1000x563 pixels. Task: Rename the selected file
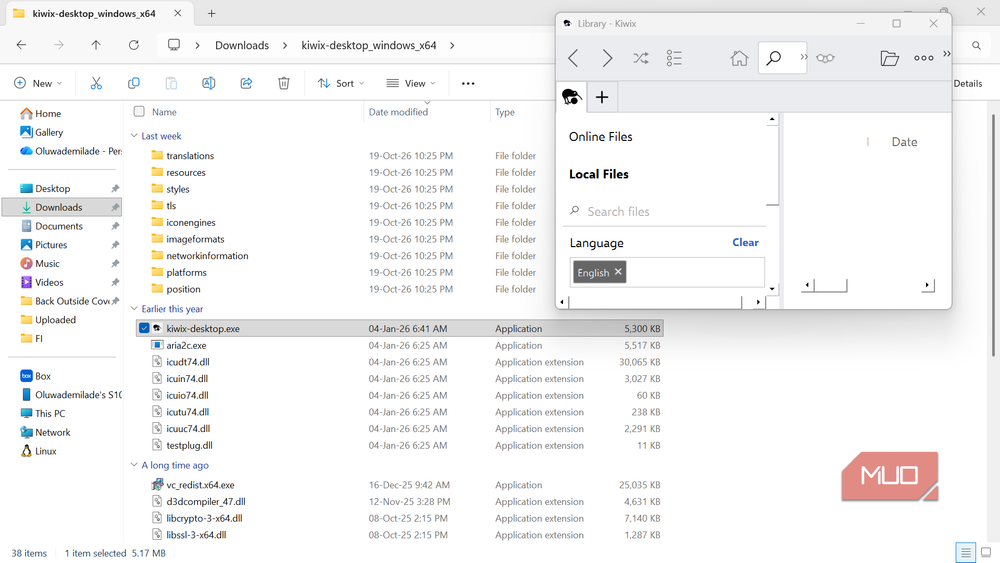pos(209,83)
